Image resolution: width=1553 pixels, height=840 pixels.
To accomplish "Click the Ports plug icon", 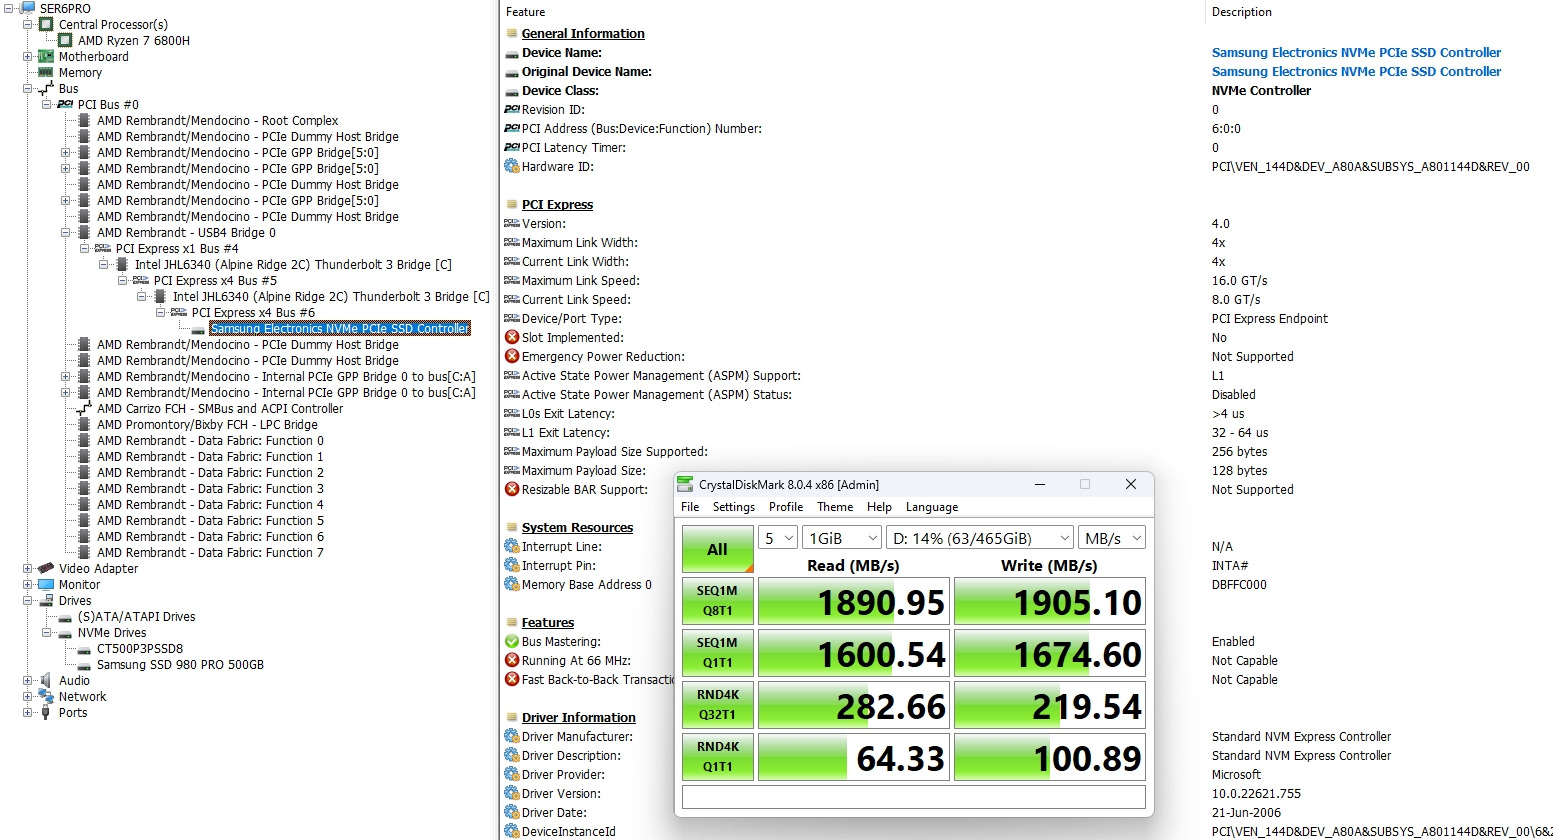I will click(x=46, y=712).
